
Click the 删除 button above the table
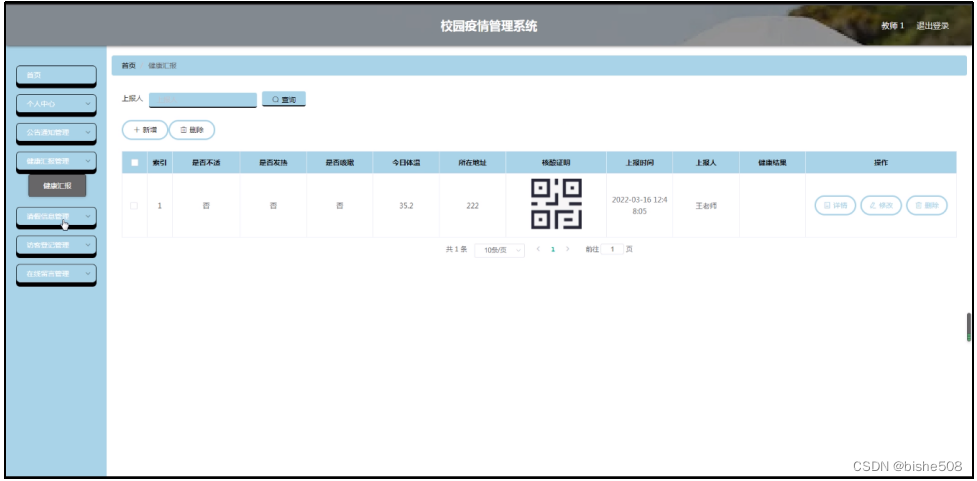pos(192,130)
